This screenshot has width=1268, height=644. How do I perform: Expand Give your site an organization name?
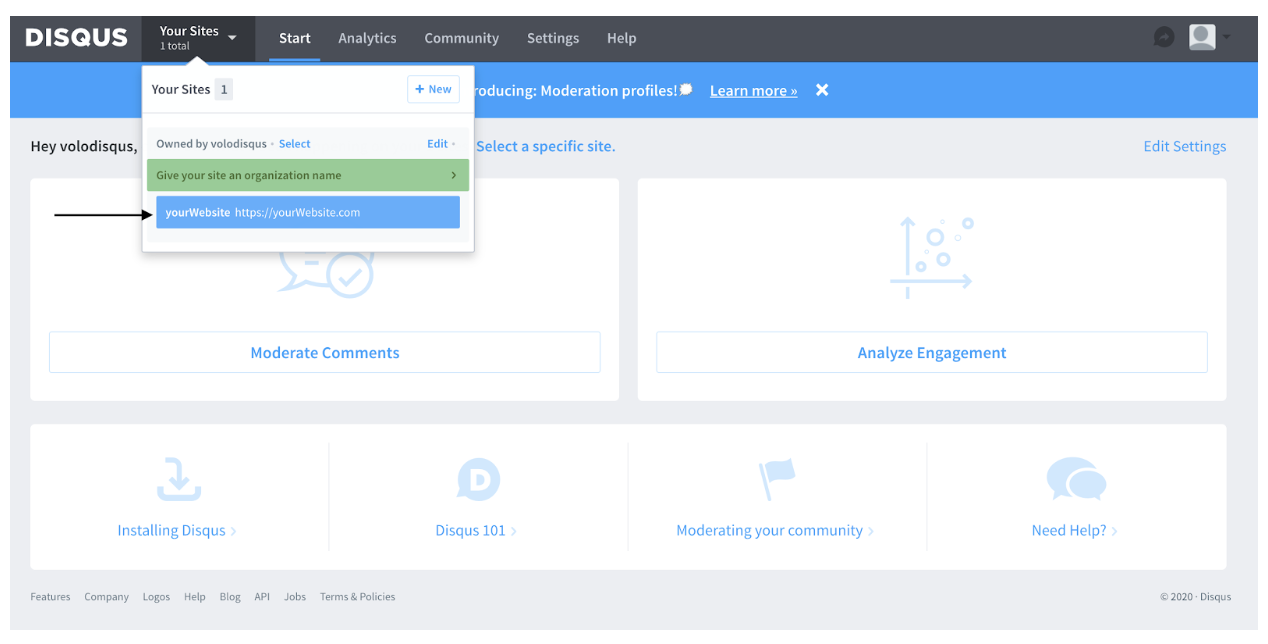[x=308, y=175]
